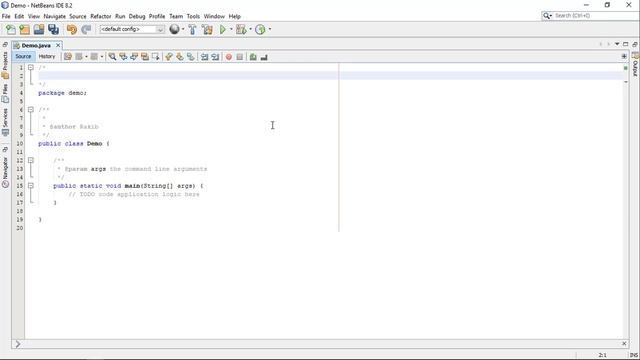Undo the last edit via toolbar
640x360 pixels.
(x=72, y=29)
